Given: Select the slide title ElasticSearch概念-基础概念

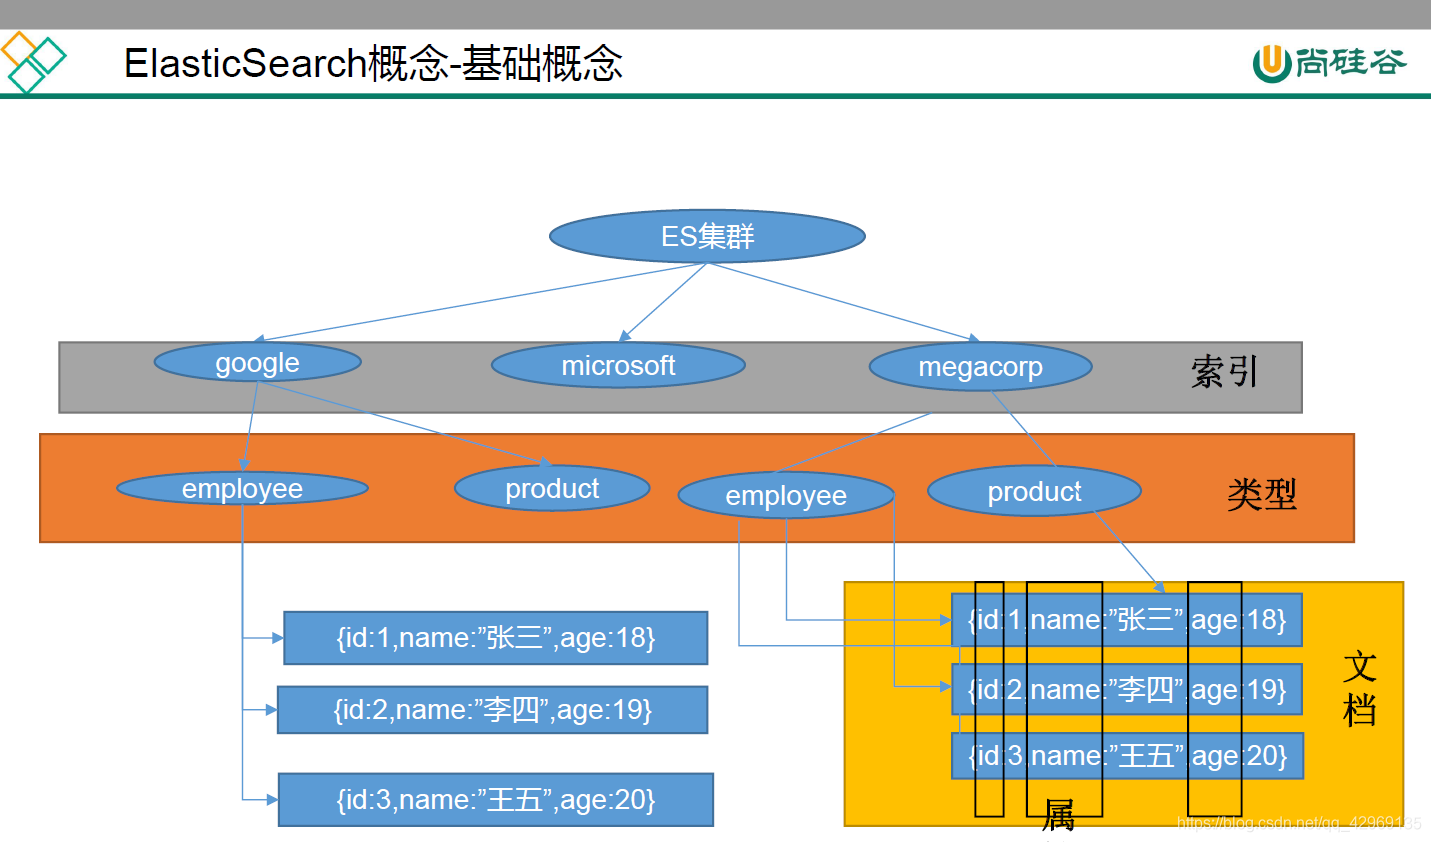Looking at the screenshot, I should click(x=373, y=63).
